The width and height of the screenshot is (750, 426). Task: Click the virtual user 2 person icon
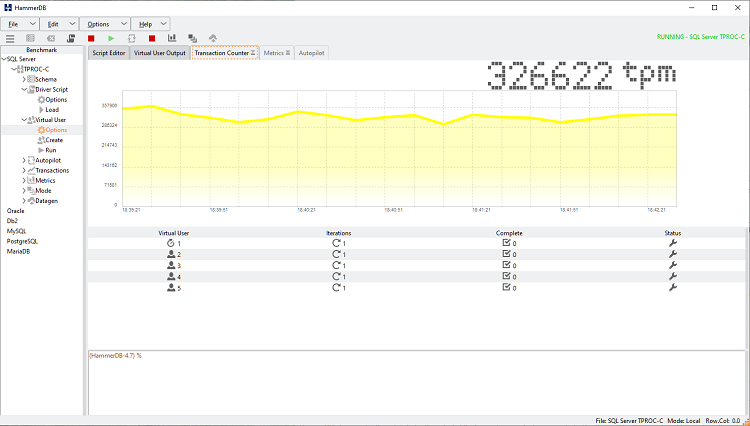coord(170,254)
